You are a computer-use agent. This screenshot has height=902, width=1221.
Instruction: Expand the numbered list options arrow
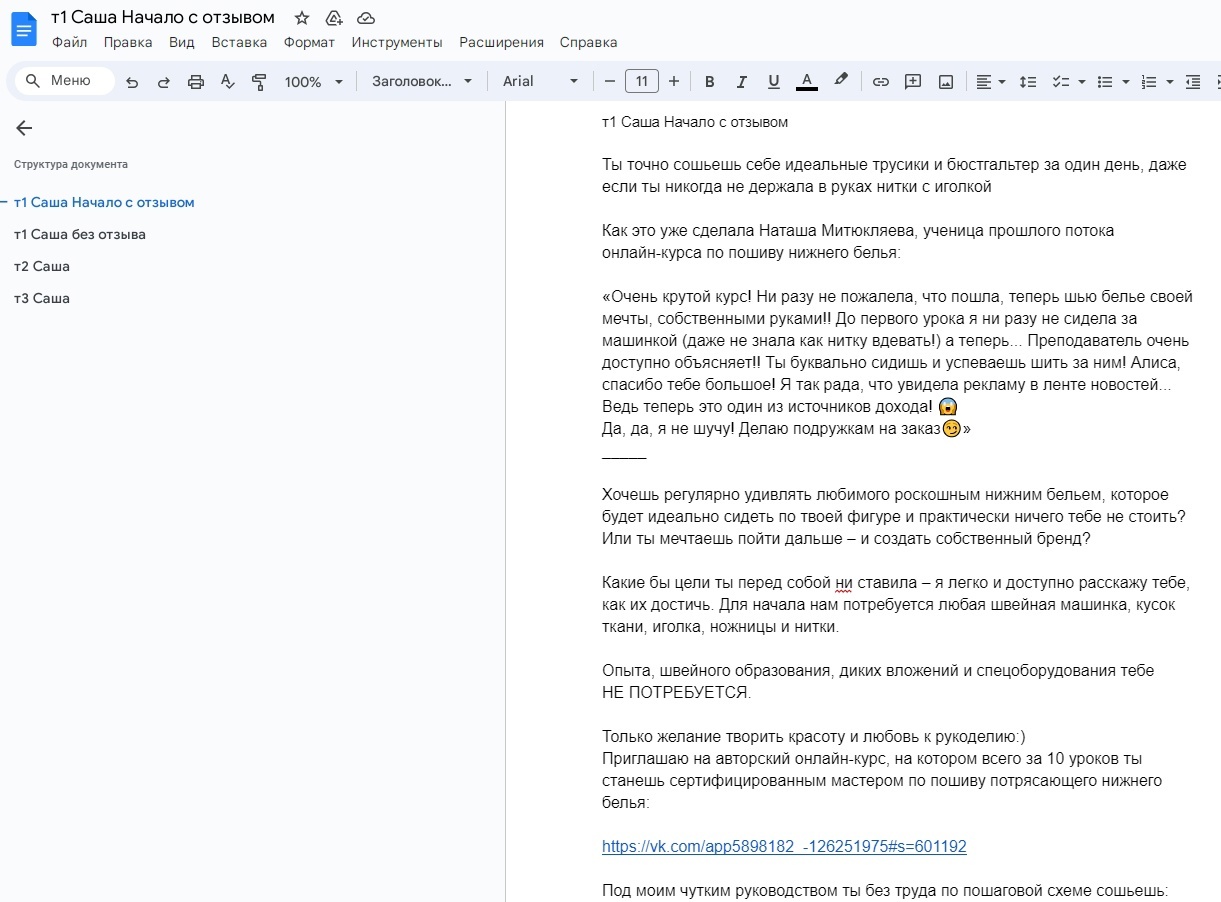[x=1170, y=82]
